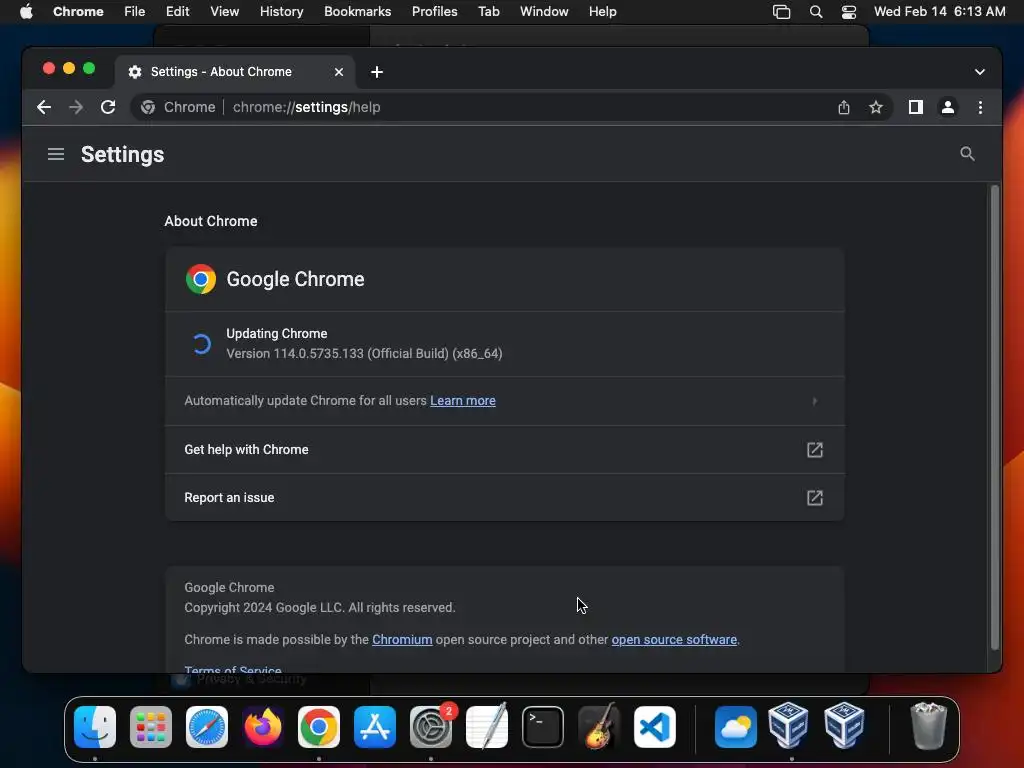Open Chrome's three-dot menu

(x=980, y=107)
